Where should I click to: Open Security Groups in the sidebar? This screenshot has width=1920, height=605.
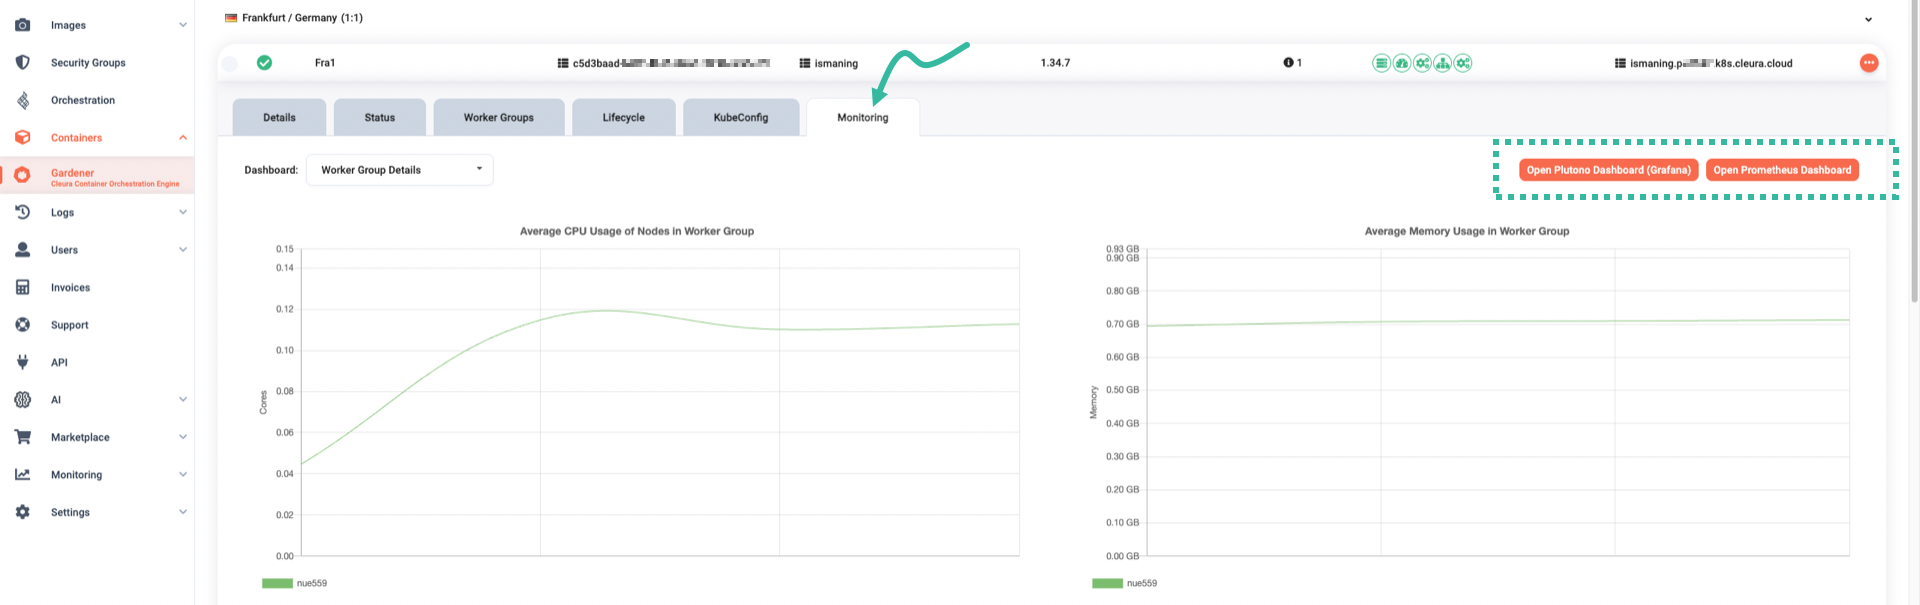click(x=88, y=63)
